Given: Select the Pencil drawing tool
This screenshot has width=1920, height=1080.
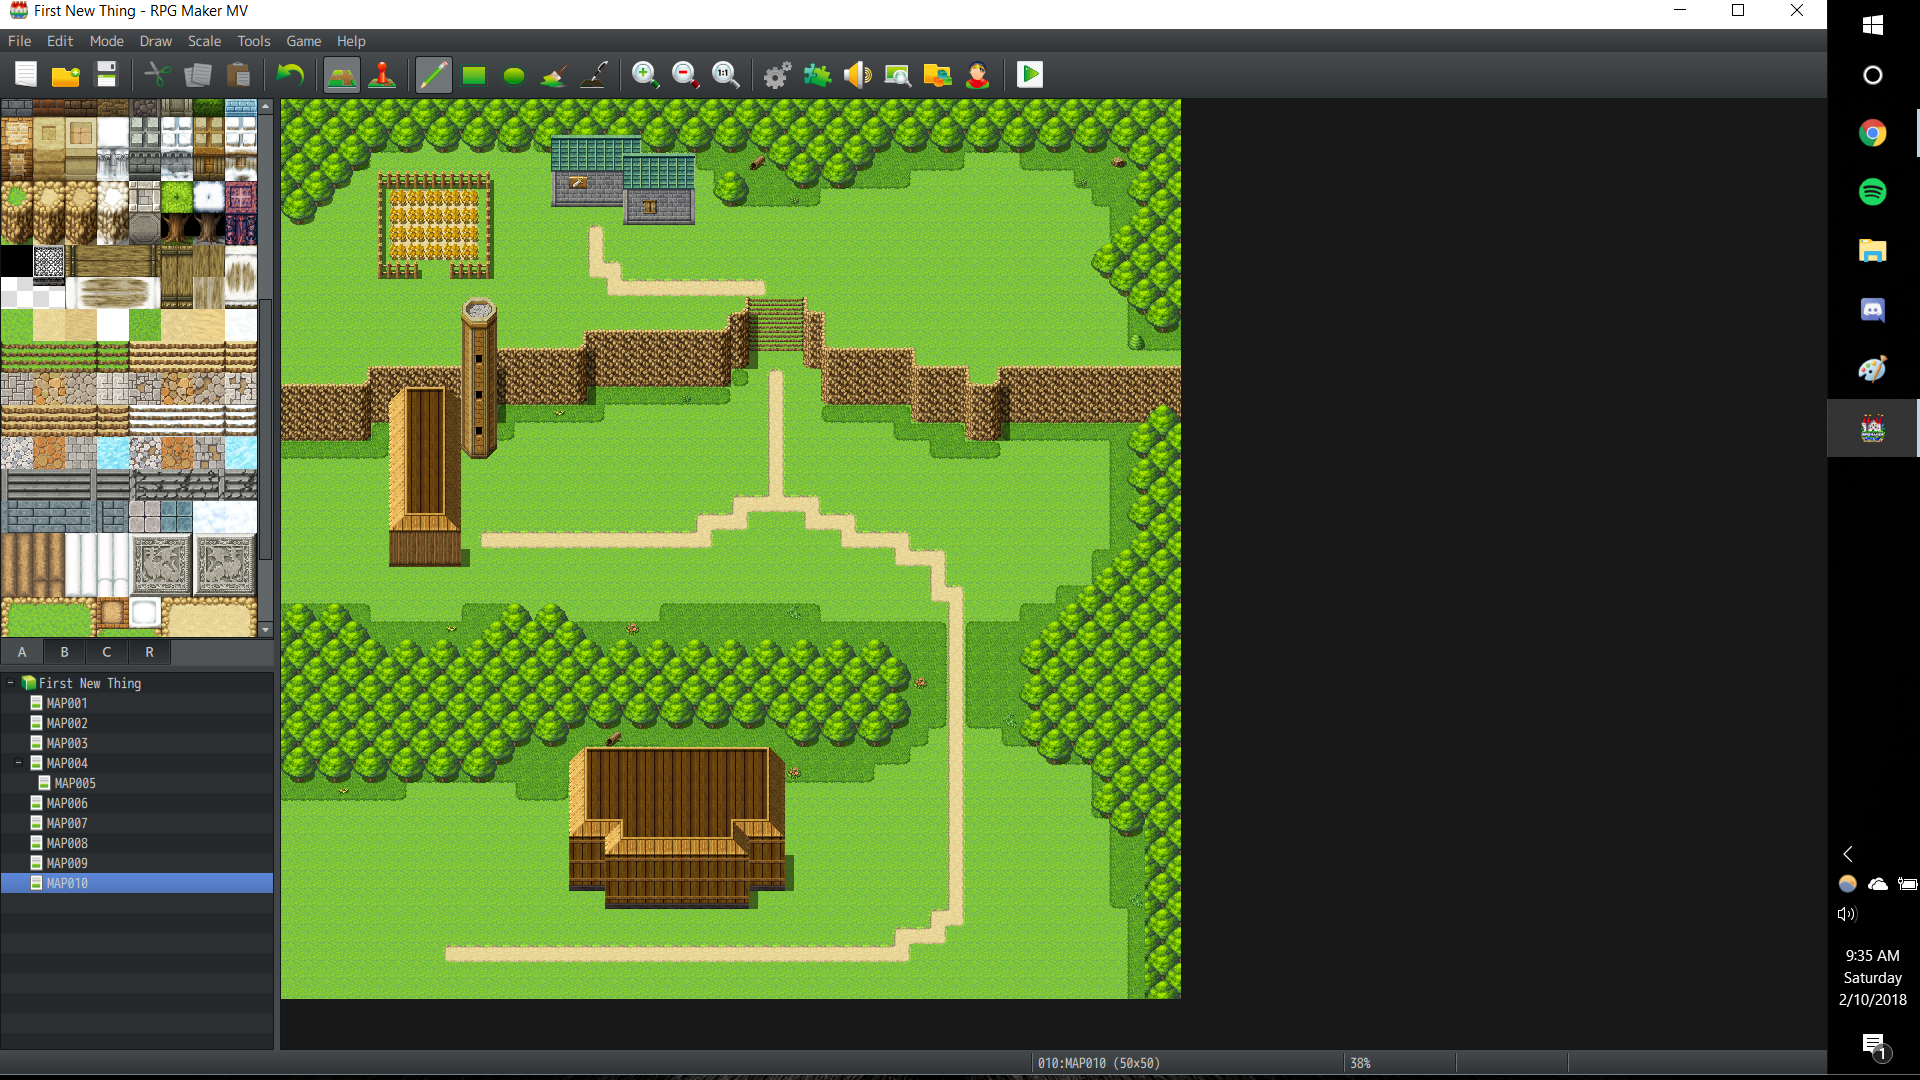Looking at the screenshot, I should pyautogui.click(x=434, y=75).
